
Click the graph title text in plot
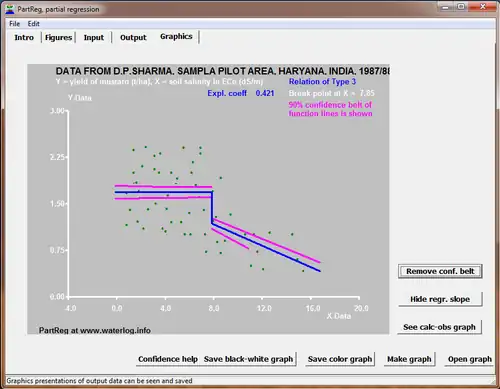tap(222, 71)
